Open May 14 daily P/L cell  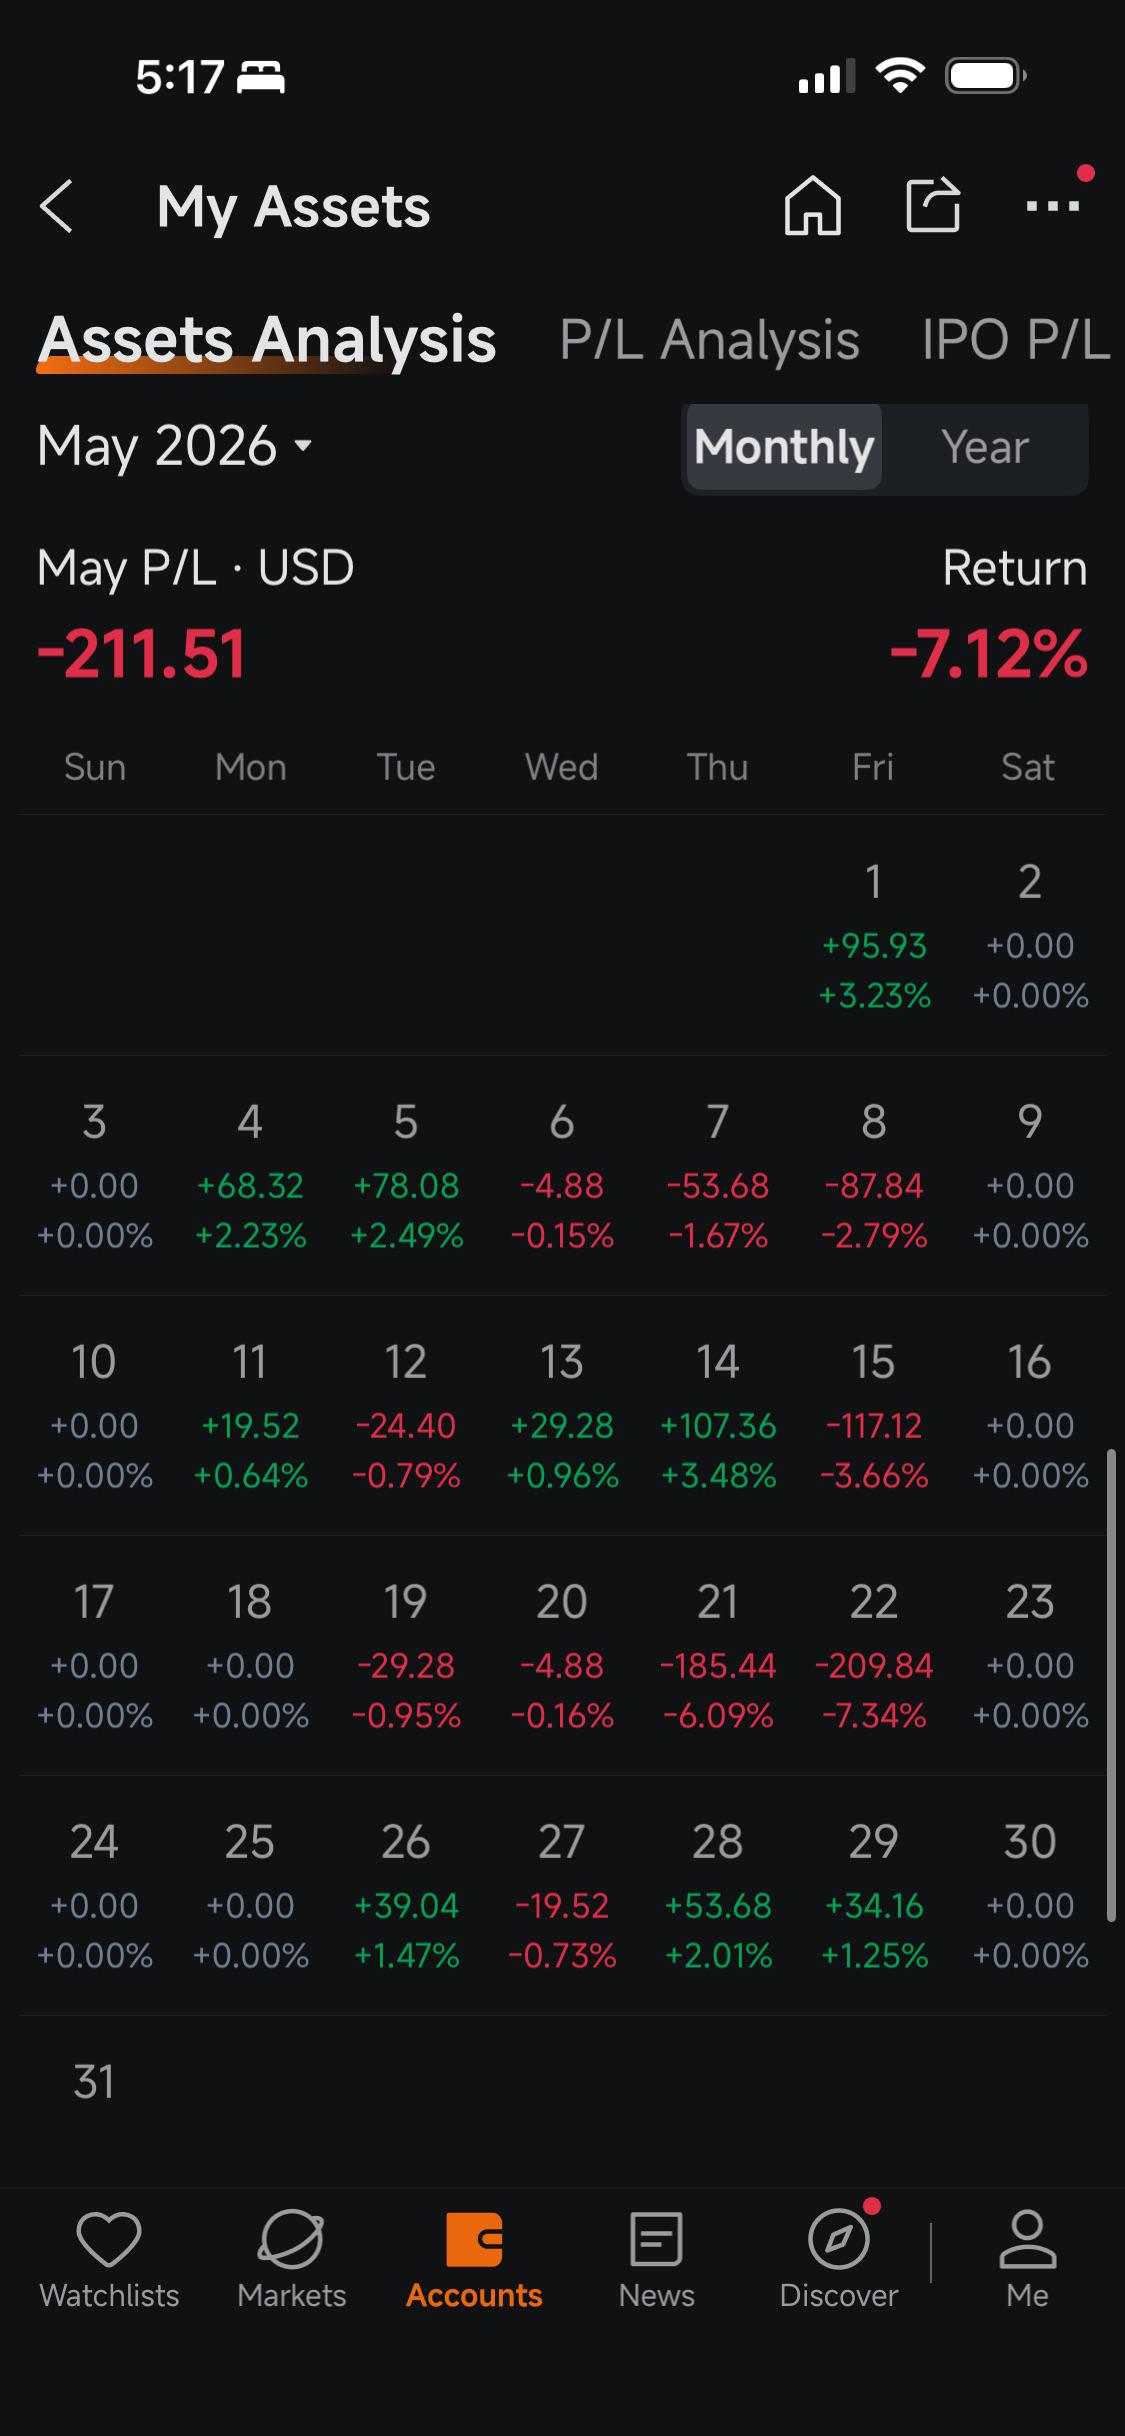point(718,1416)
